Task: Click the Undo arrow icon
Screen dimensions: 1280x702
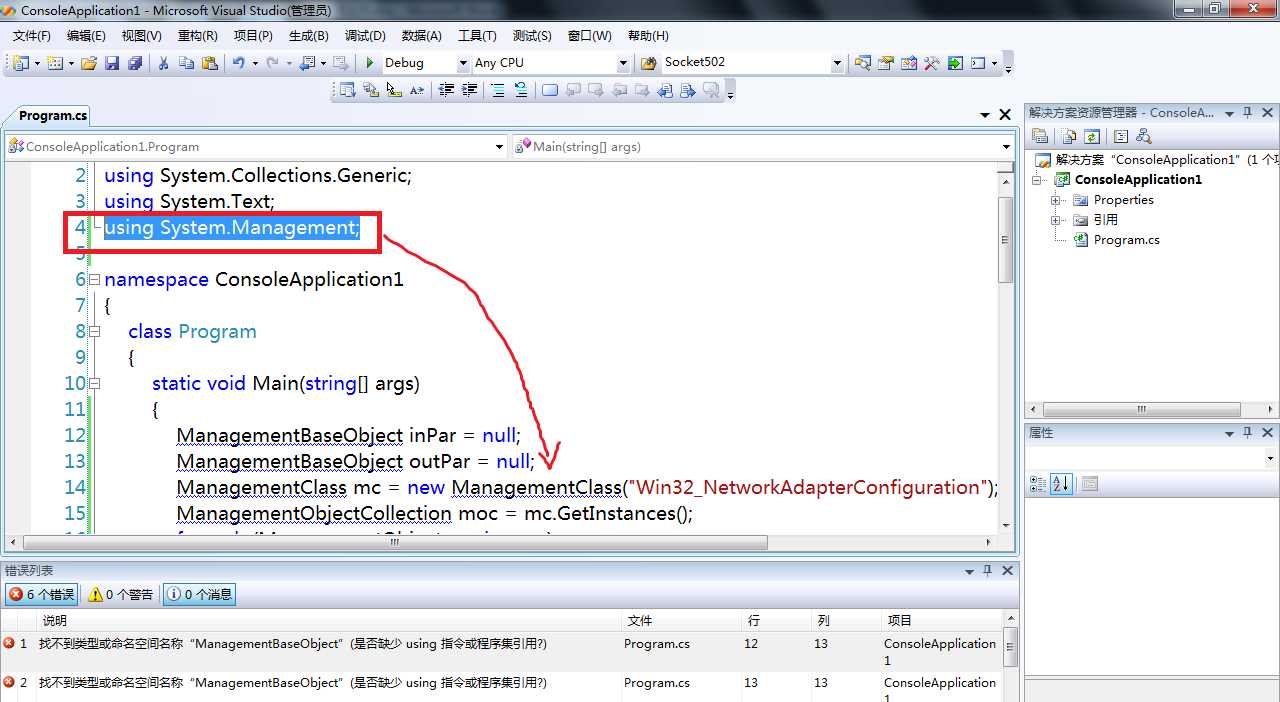Action: [x=238, y=62]
